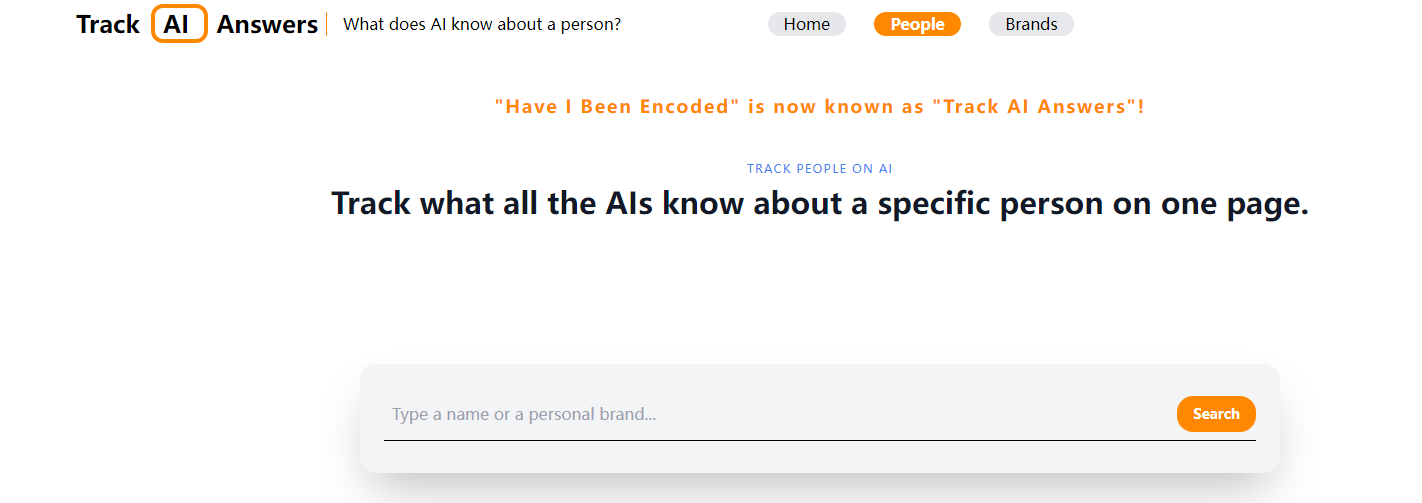Click the underline beneath the search field
The image size is (1422, 503).
820,440
